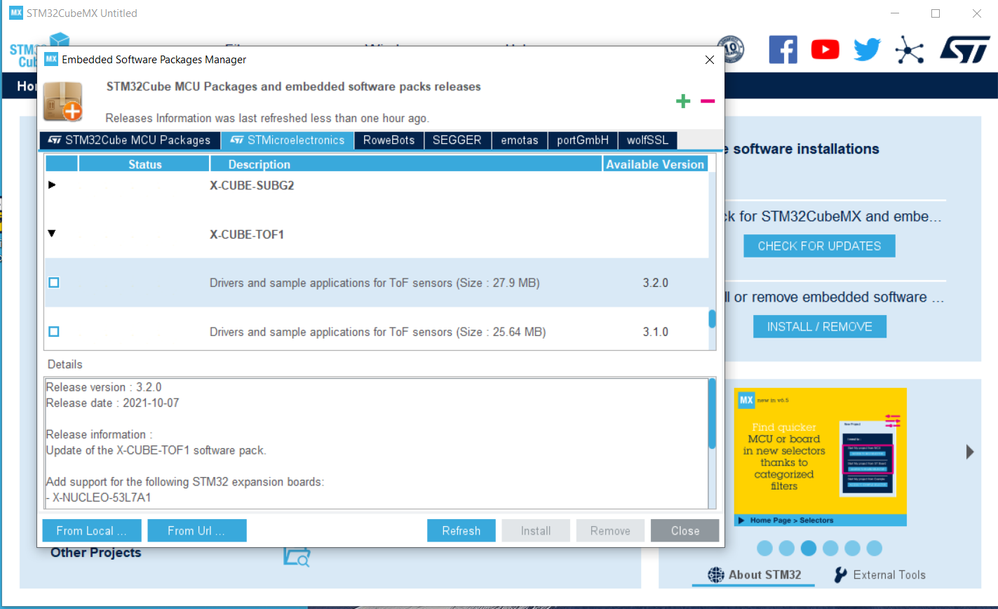Click the Install button
This screenshot has height=609, width=998.
(x=536, y=531)
